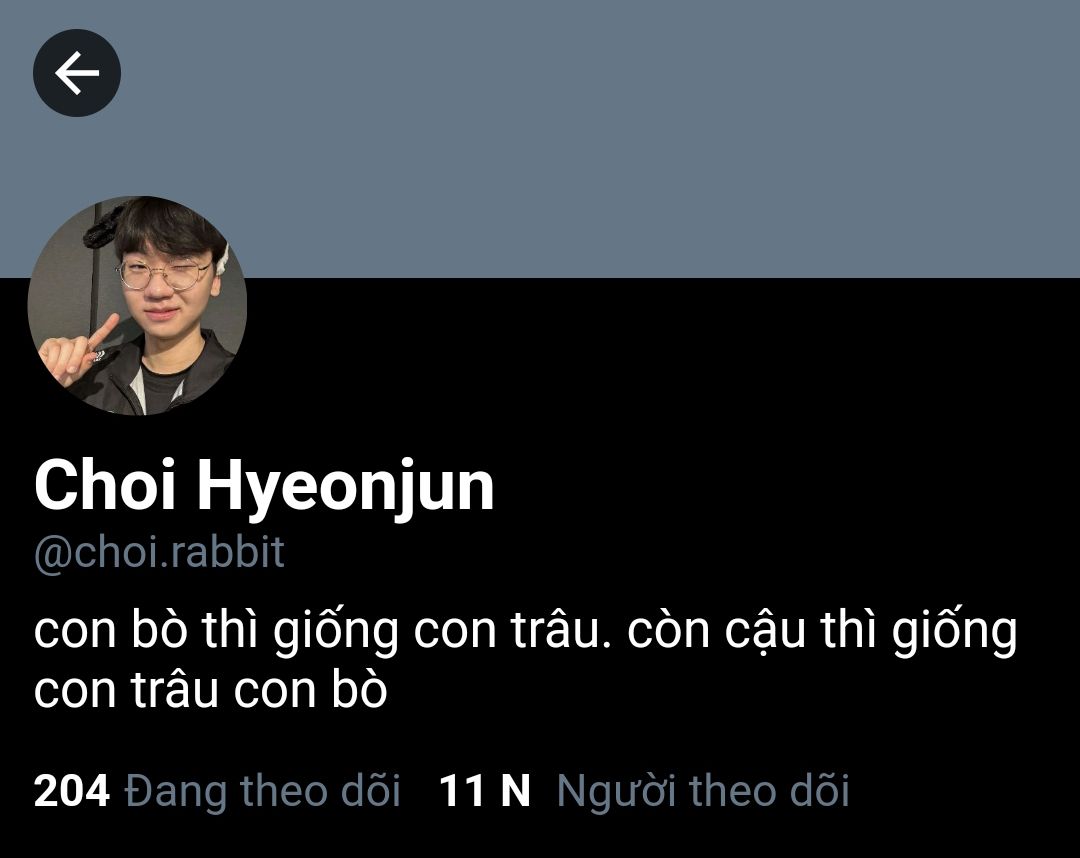View the Đang theo dõi list
The height and width of the screenshot is (858, 1080).
(x=262, y=791)
